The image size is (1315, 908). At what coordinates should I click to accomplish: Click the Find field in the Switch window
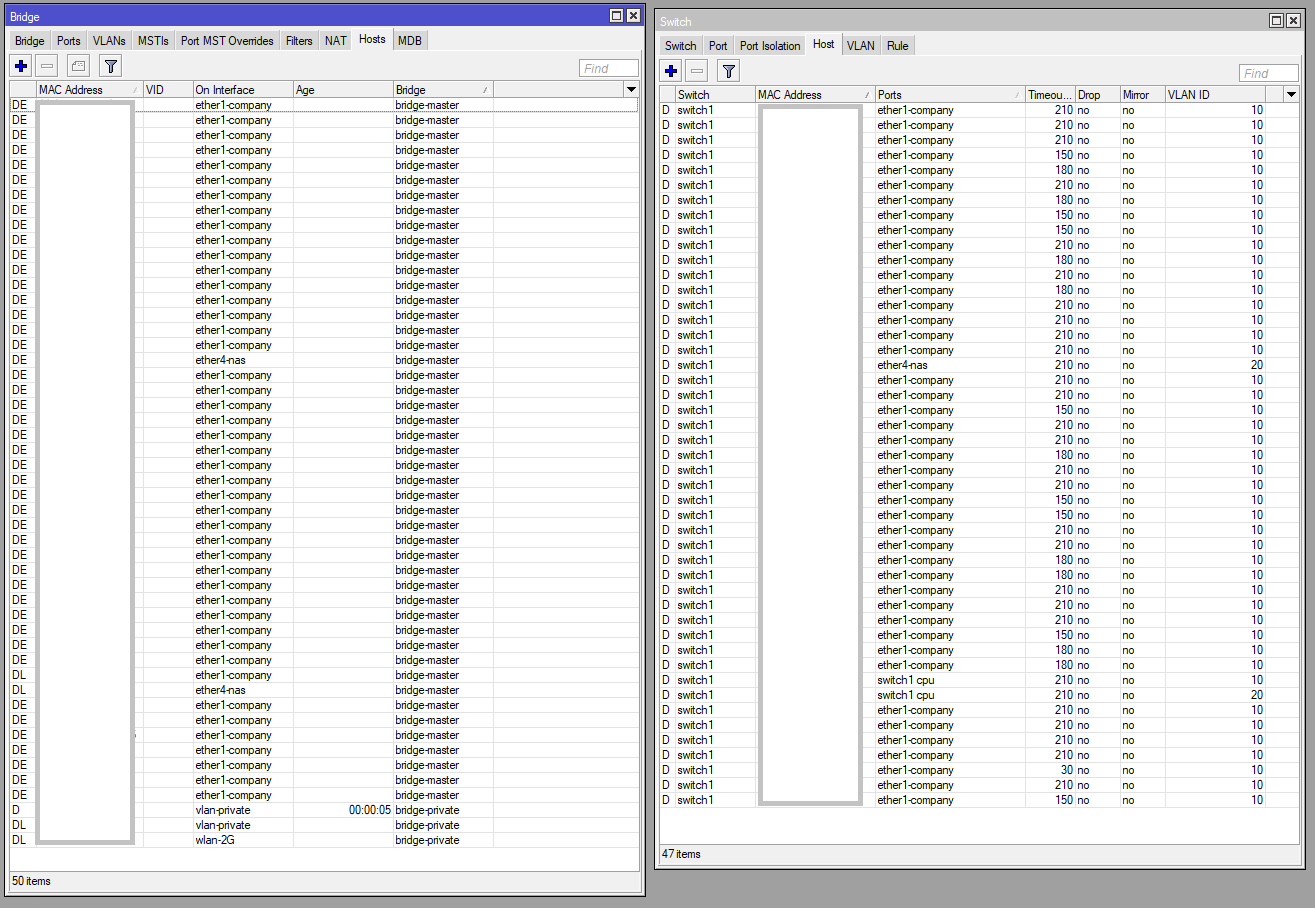tap(1268, 72)
